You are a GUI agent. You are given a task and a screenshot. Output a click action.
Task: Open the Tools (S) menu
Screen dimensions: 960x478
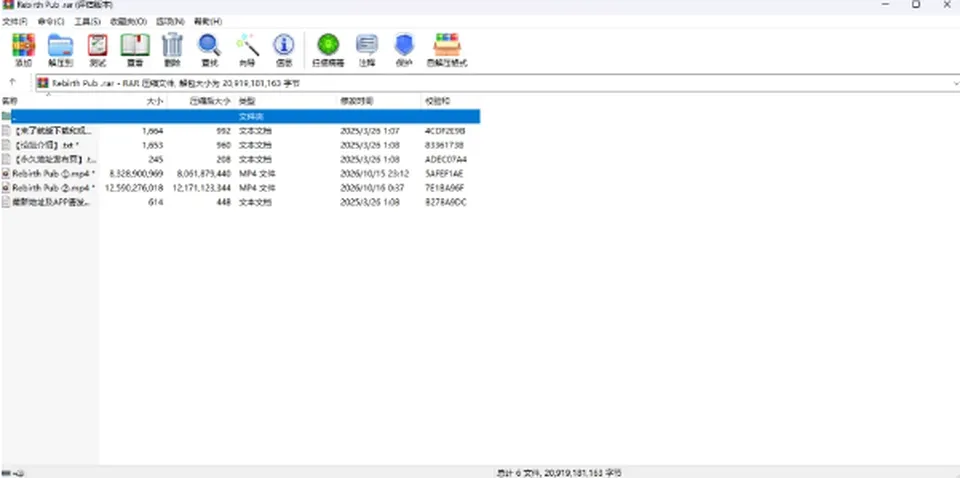click(x=87, y=21)
